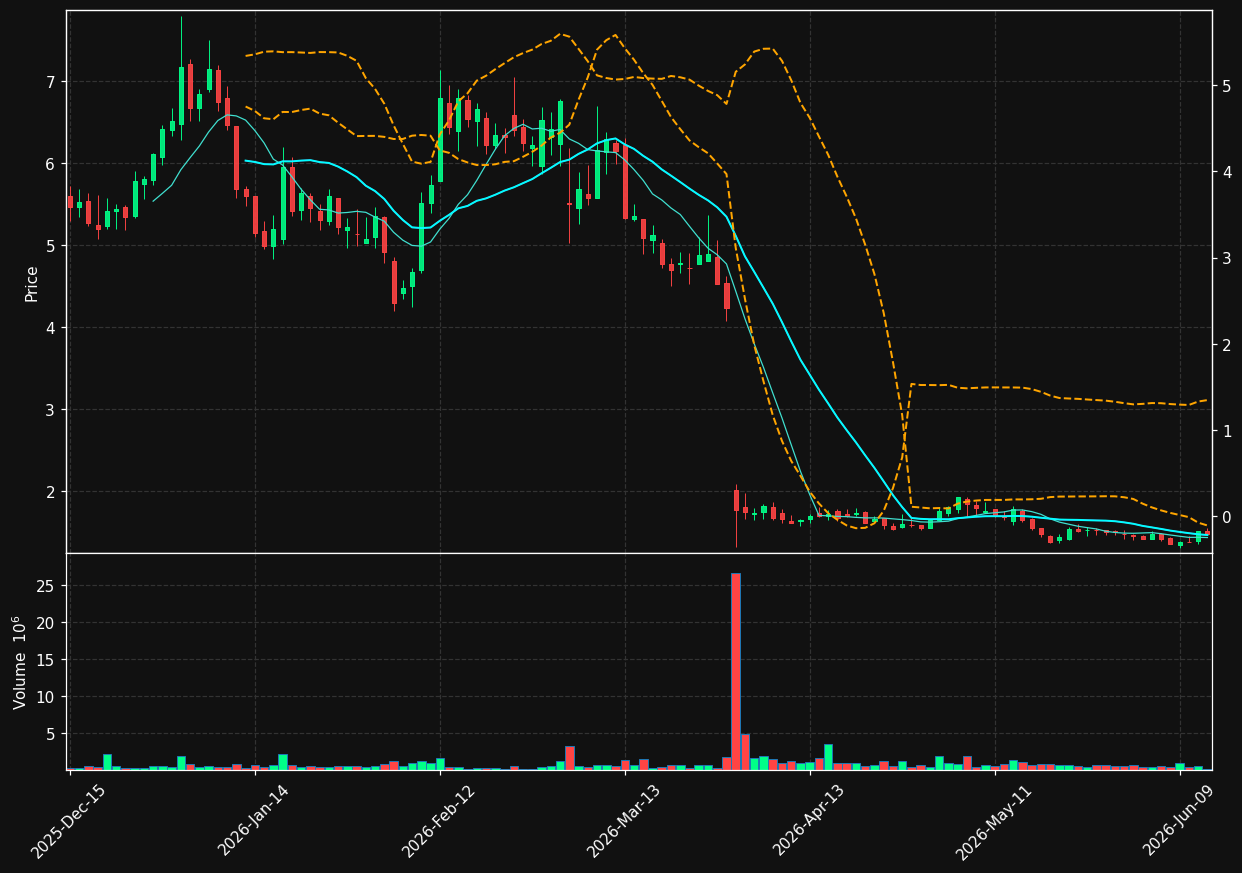Image resolution: width=1242 pixels, height=873 pixels.
Task: Click tick 10 on the Volume axis
Action: point(47,697)
